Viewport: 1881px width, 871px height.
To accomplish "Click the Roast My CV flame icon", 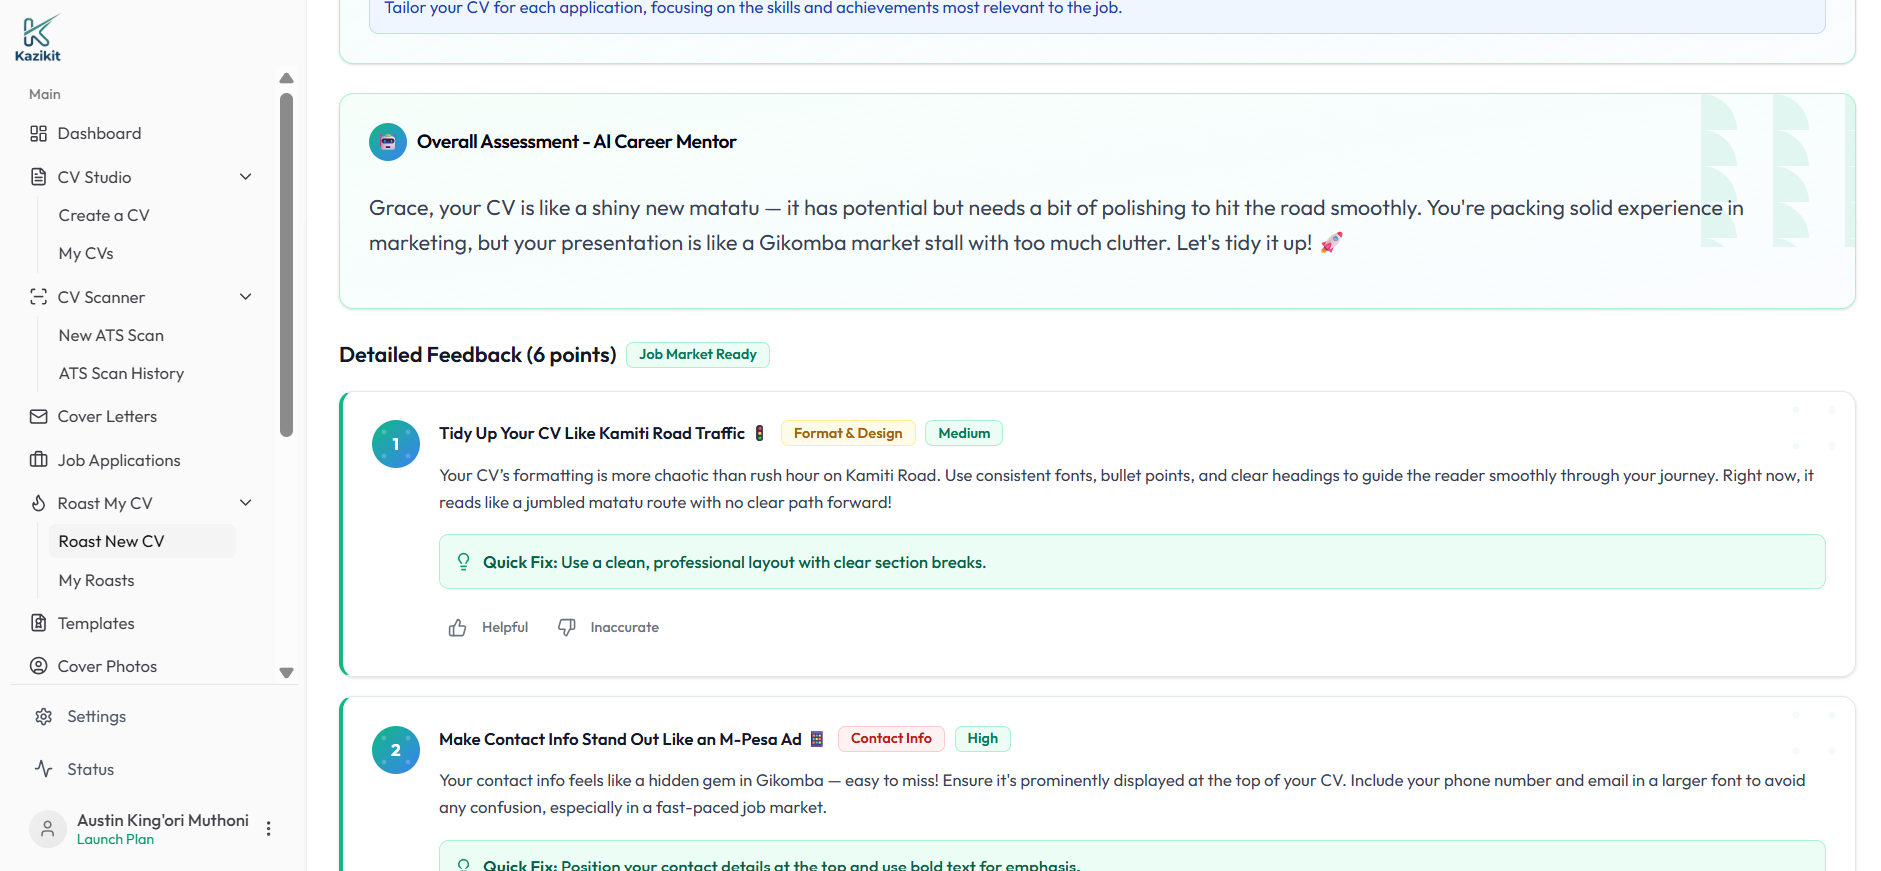I will click(x=39, y=503).
